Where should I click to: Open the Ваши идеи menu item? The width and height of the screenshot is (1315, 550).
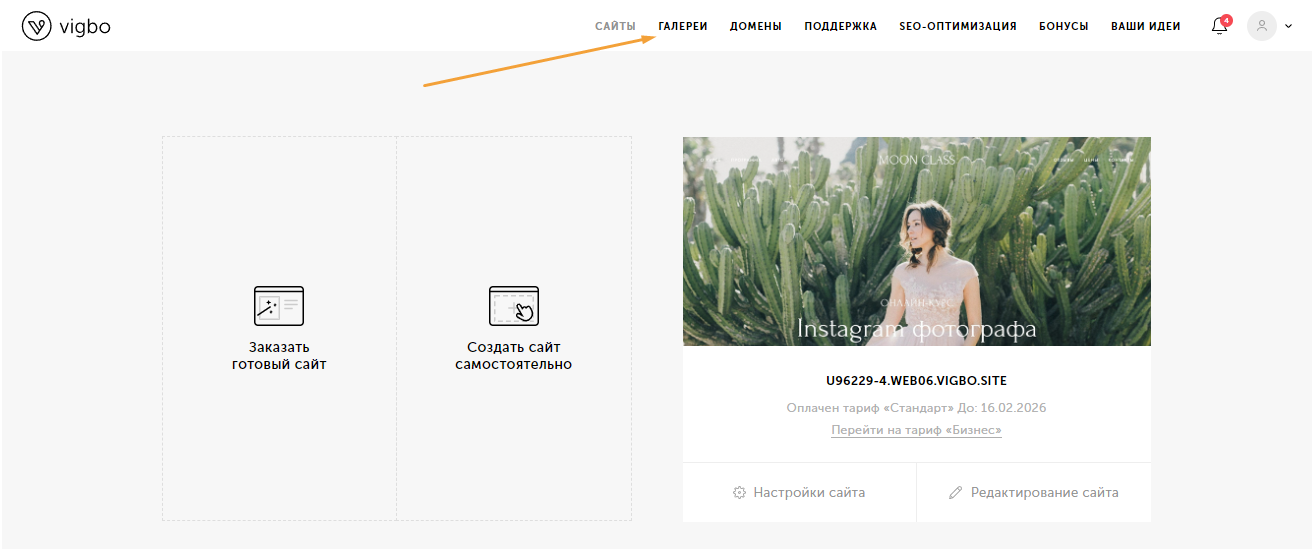coord(1146,27)
